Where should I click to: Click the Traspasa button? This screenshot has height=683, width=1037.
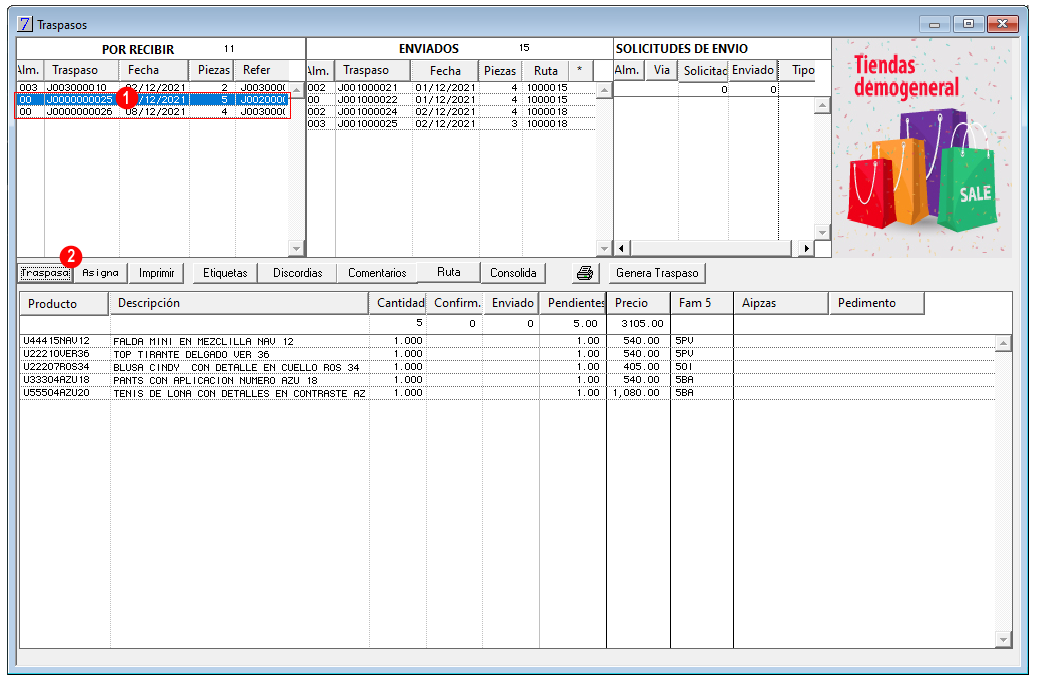(45, 273)
